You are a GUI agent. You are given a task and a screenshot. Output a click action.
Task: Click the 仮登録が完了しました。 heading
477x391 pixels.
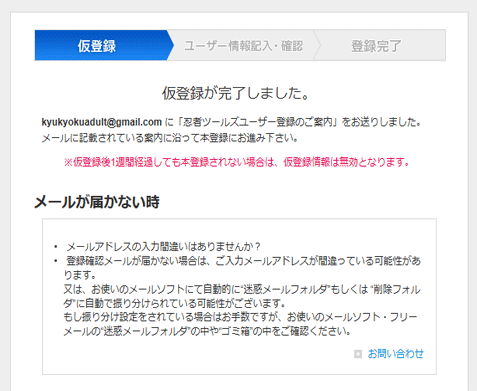tap(236, 93)
